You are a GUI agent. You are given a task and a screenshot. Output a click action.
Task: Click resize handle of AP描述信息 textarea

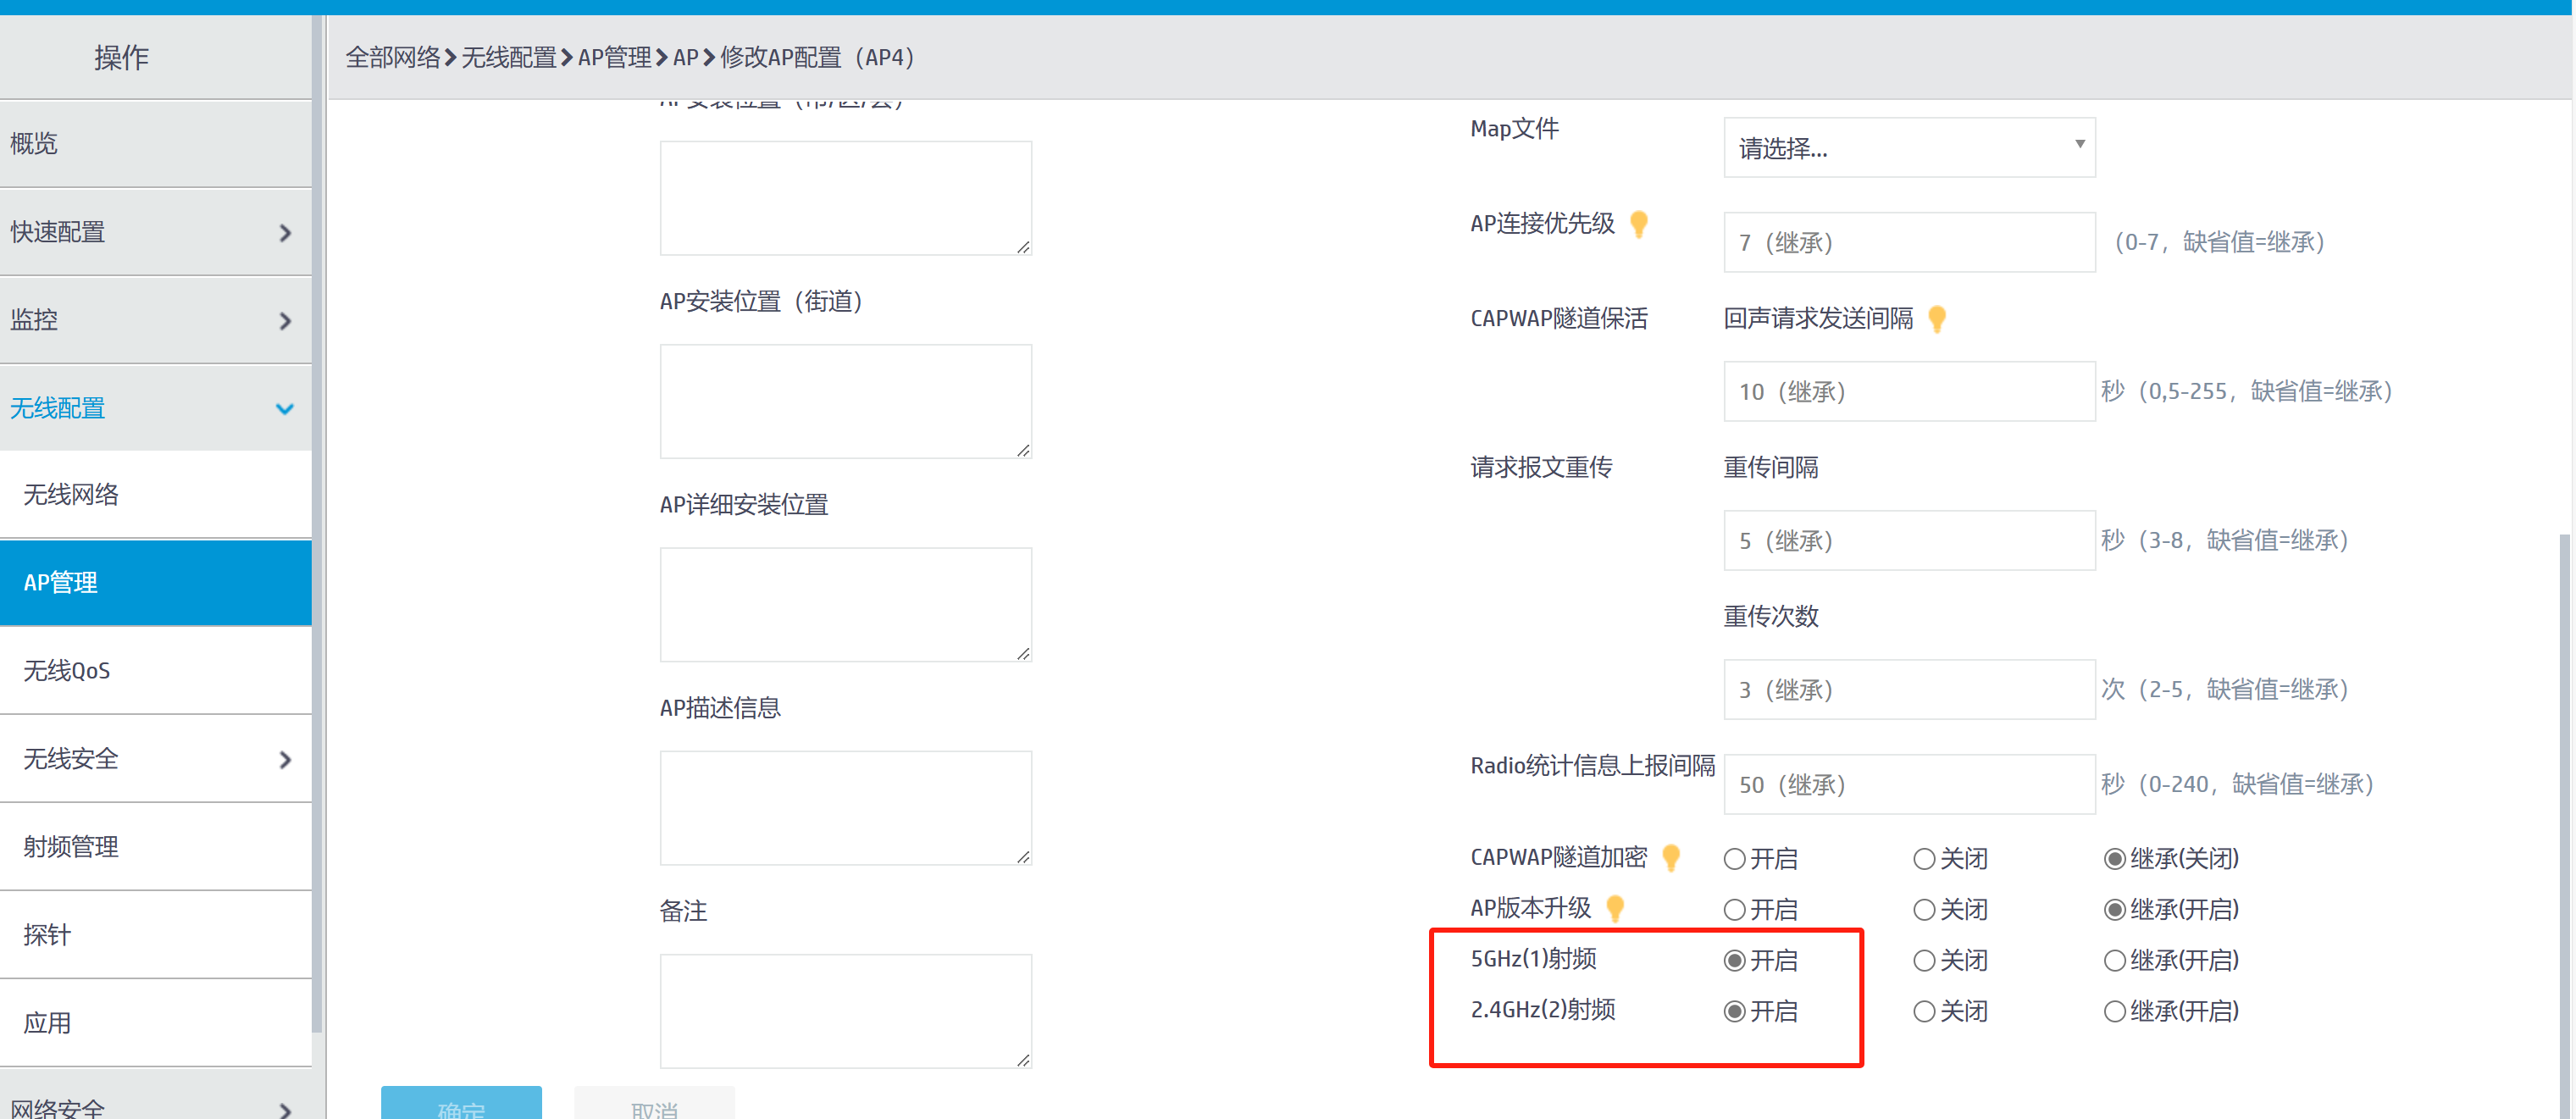coord(1023,857)
